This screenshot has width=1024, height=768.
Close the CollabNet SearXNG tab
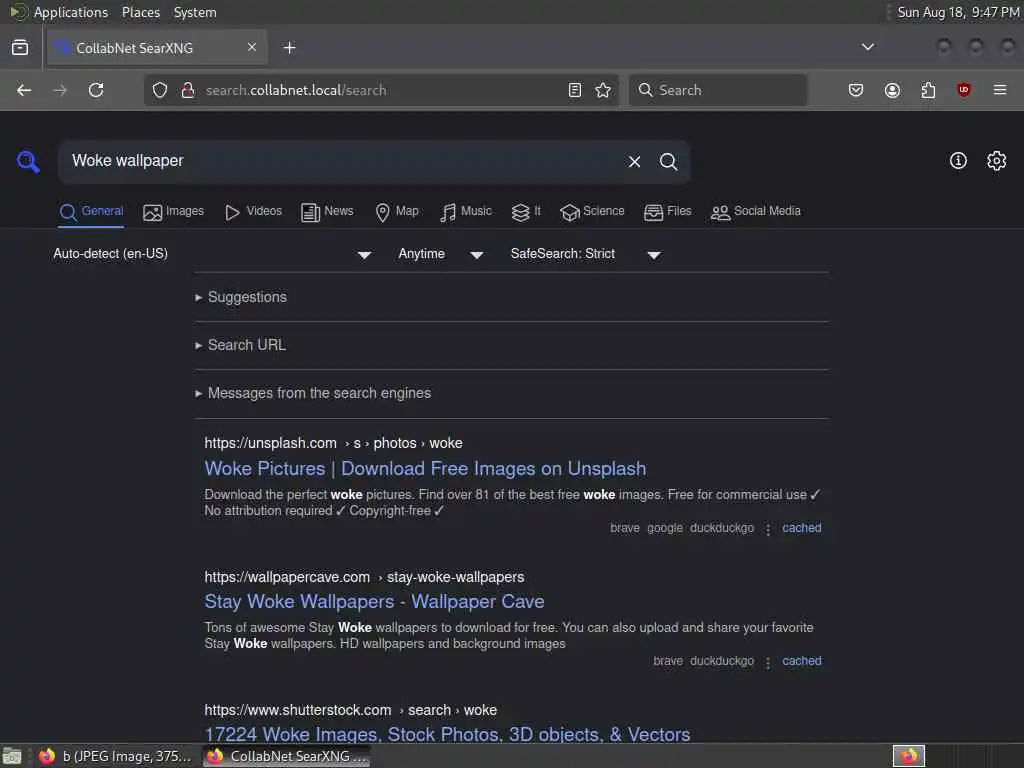[252, 47]
